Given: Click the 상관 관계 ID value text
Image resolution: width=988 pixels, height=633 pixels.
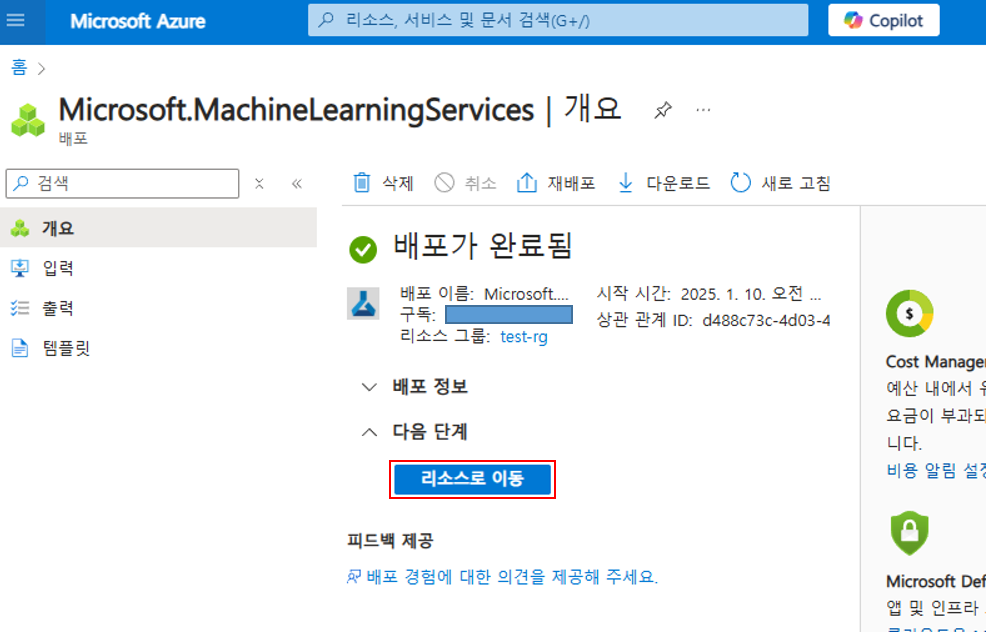Looking at the screenshot, I should click(x=766, y=321).
